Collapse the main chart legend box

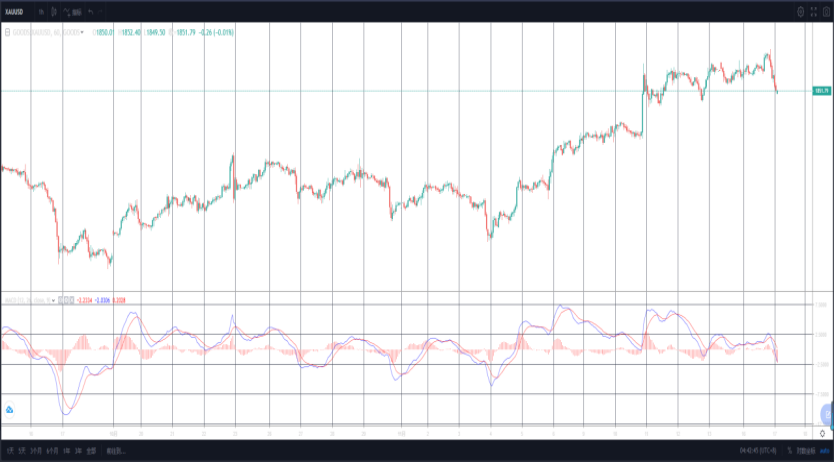[7, 32]
